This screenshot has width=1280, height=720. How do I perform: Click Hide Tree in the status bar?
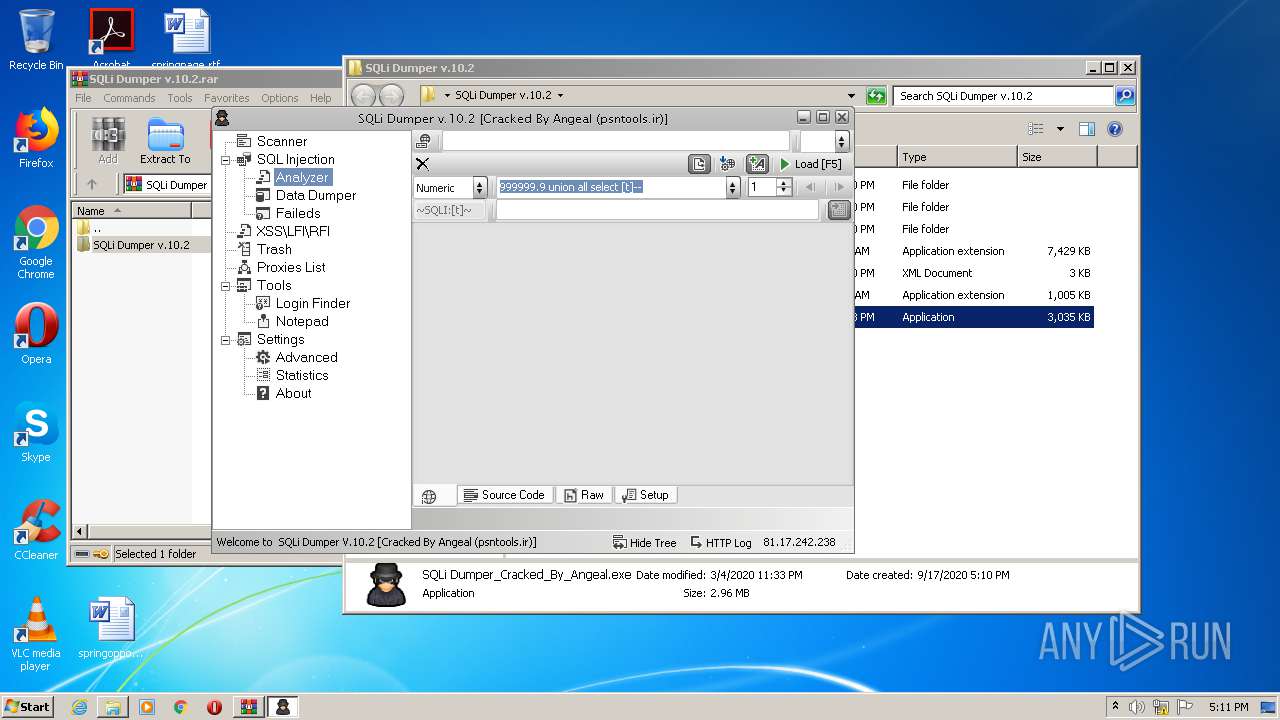coord(644,543)
